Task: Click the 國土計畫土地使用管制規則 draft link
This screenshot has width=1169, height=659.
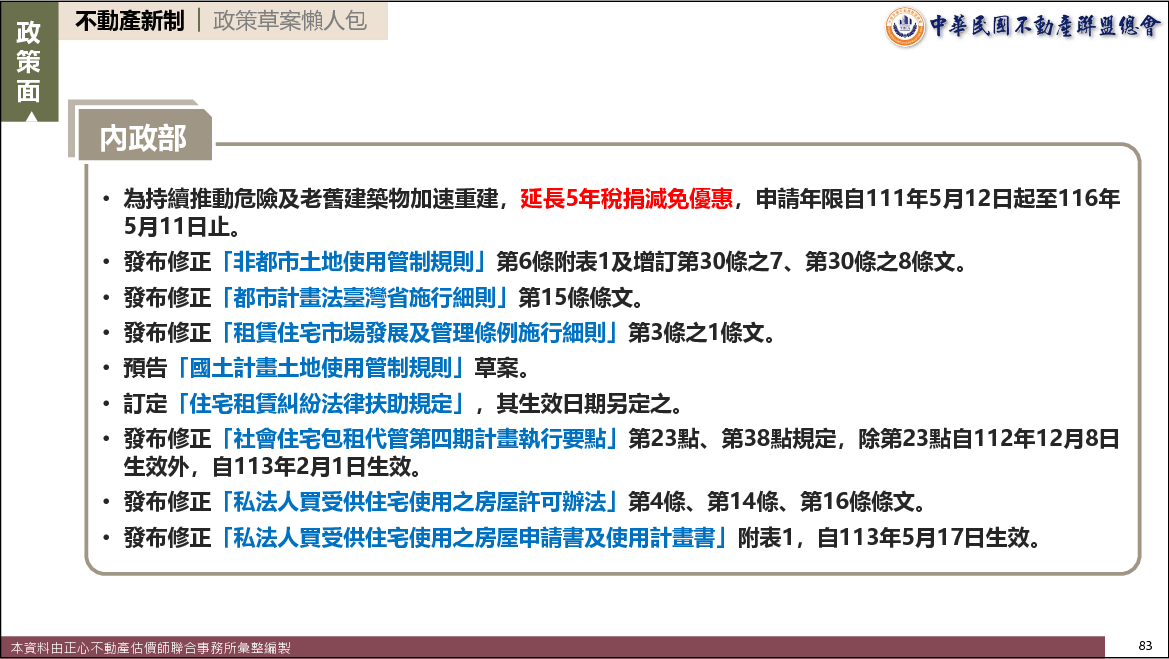Action: pos(321,368)
